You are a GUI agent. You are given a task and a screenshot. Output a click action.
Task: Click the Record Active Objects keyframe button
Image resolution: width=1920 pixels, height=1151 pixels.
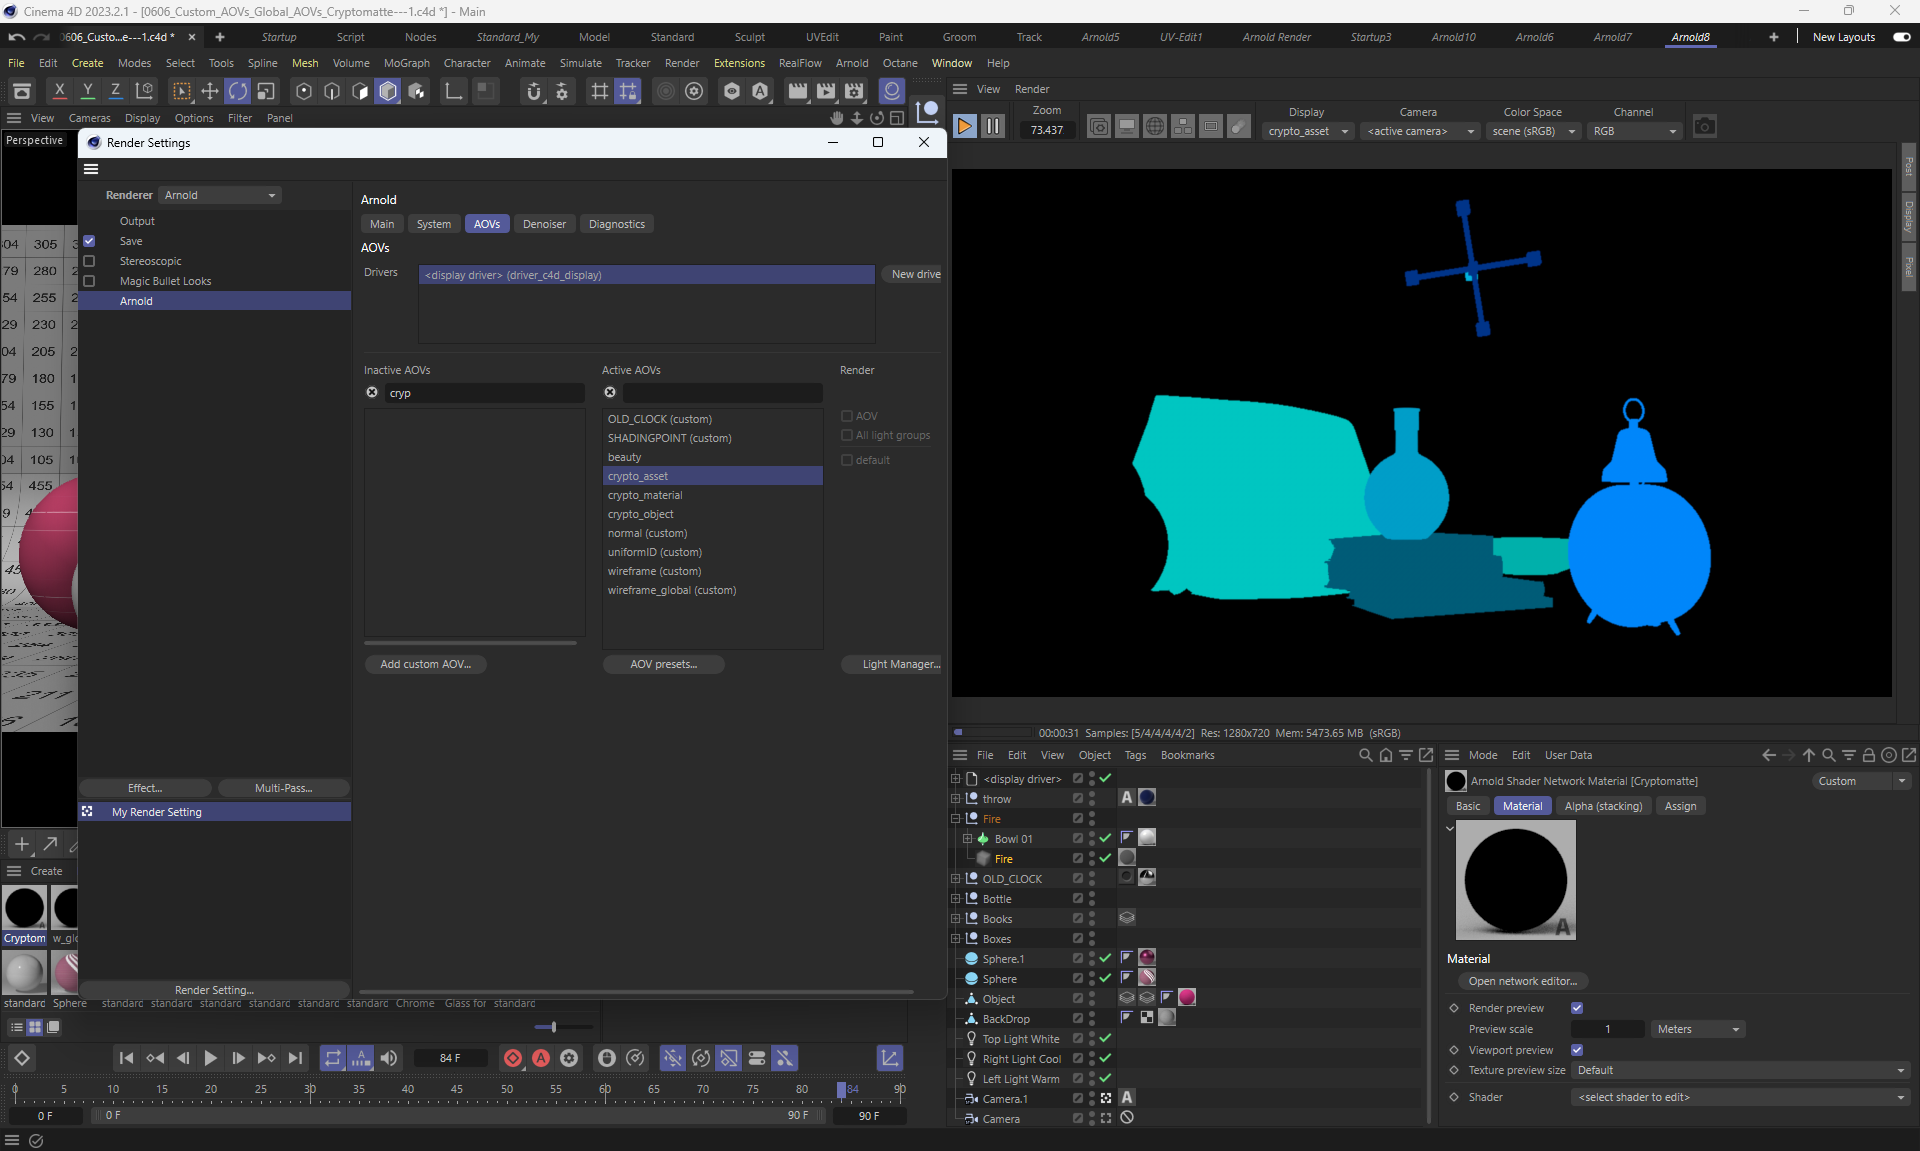pyautogui.click(x=513, y=1058)
